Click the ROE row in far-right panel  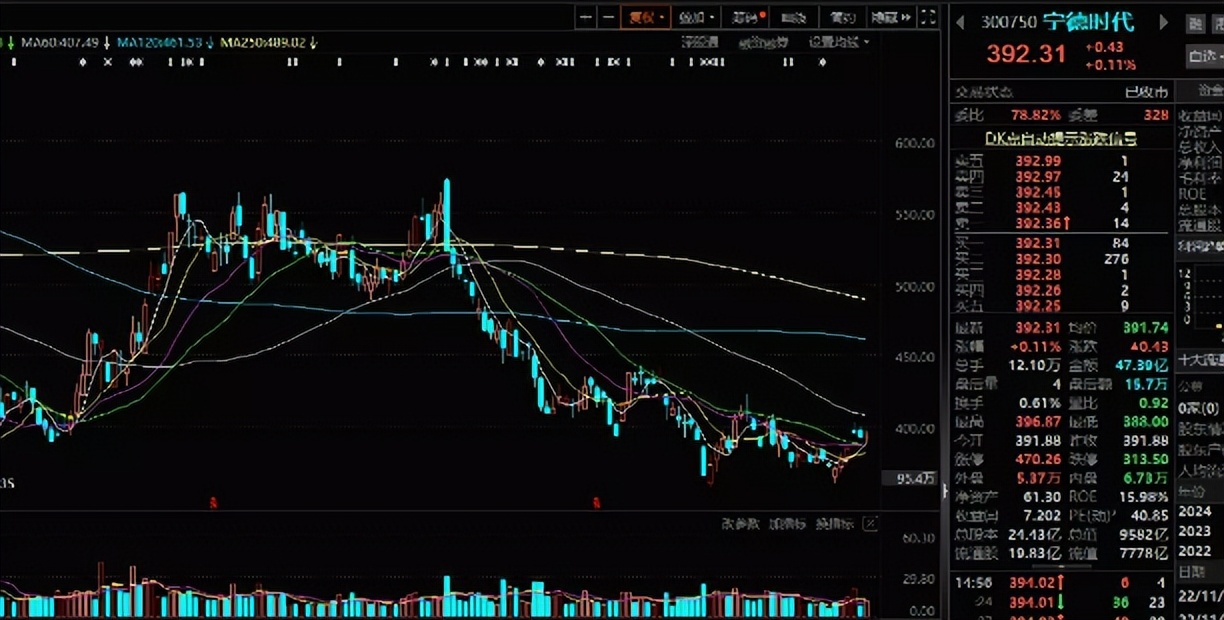coord(1200,194)
